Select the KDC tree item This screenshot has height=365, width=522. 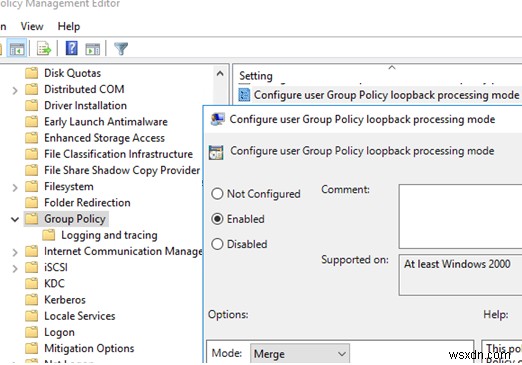(54, 284)
